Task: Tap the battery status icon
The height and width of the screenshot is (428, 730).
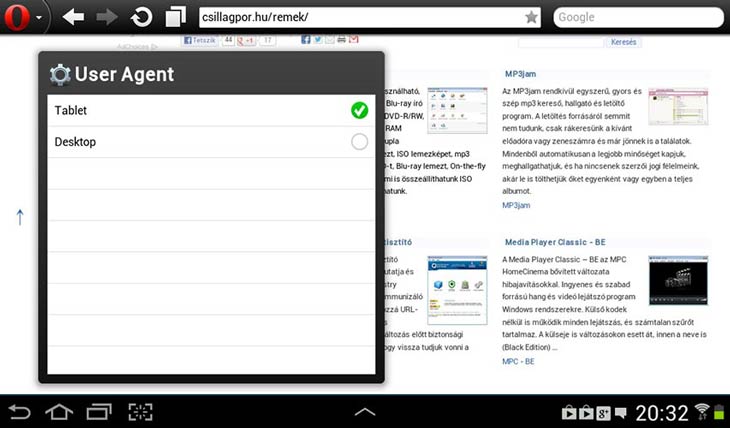Action: click(719, 412)
